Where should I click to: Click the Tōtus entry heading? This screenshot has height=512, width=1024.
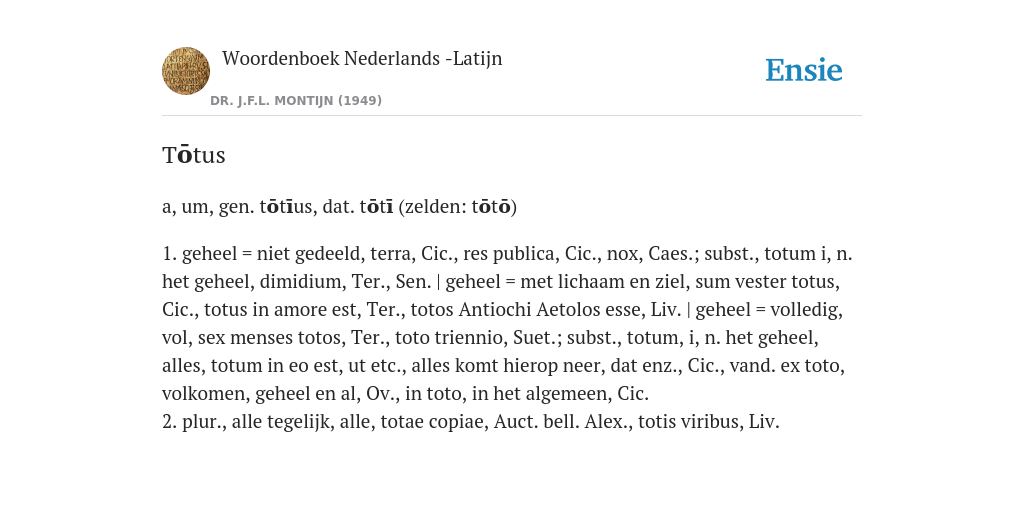pyautogui.click(x=194, y=155)
